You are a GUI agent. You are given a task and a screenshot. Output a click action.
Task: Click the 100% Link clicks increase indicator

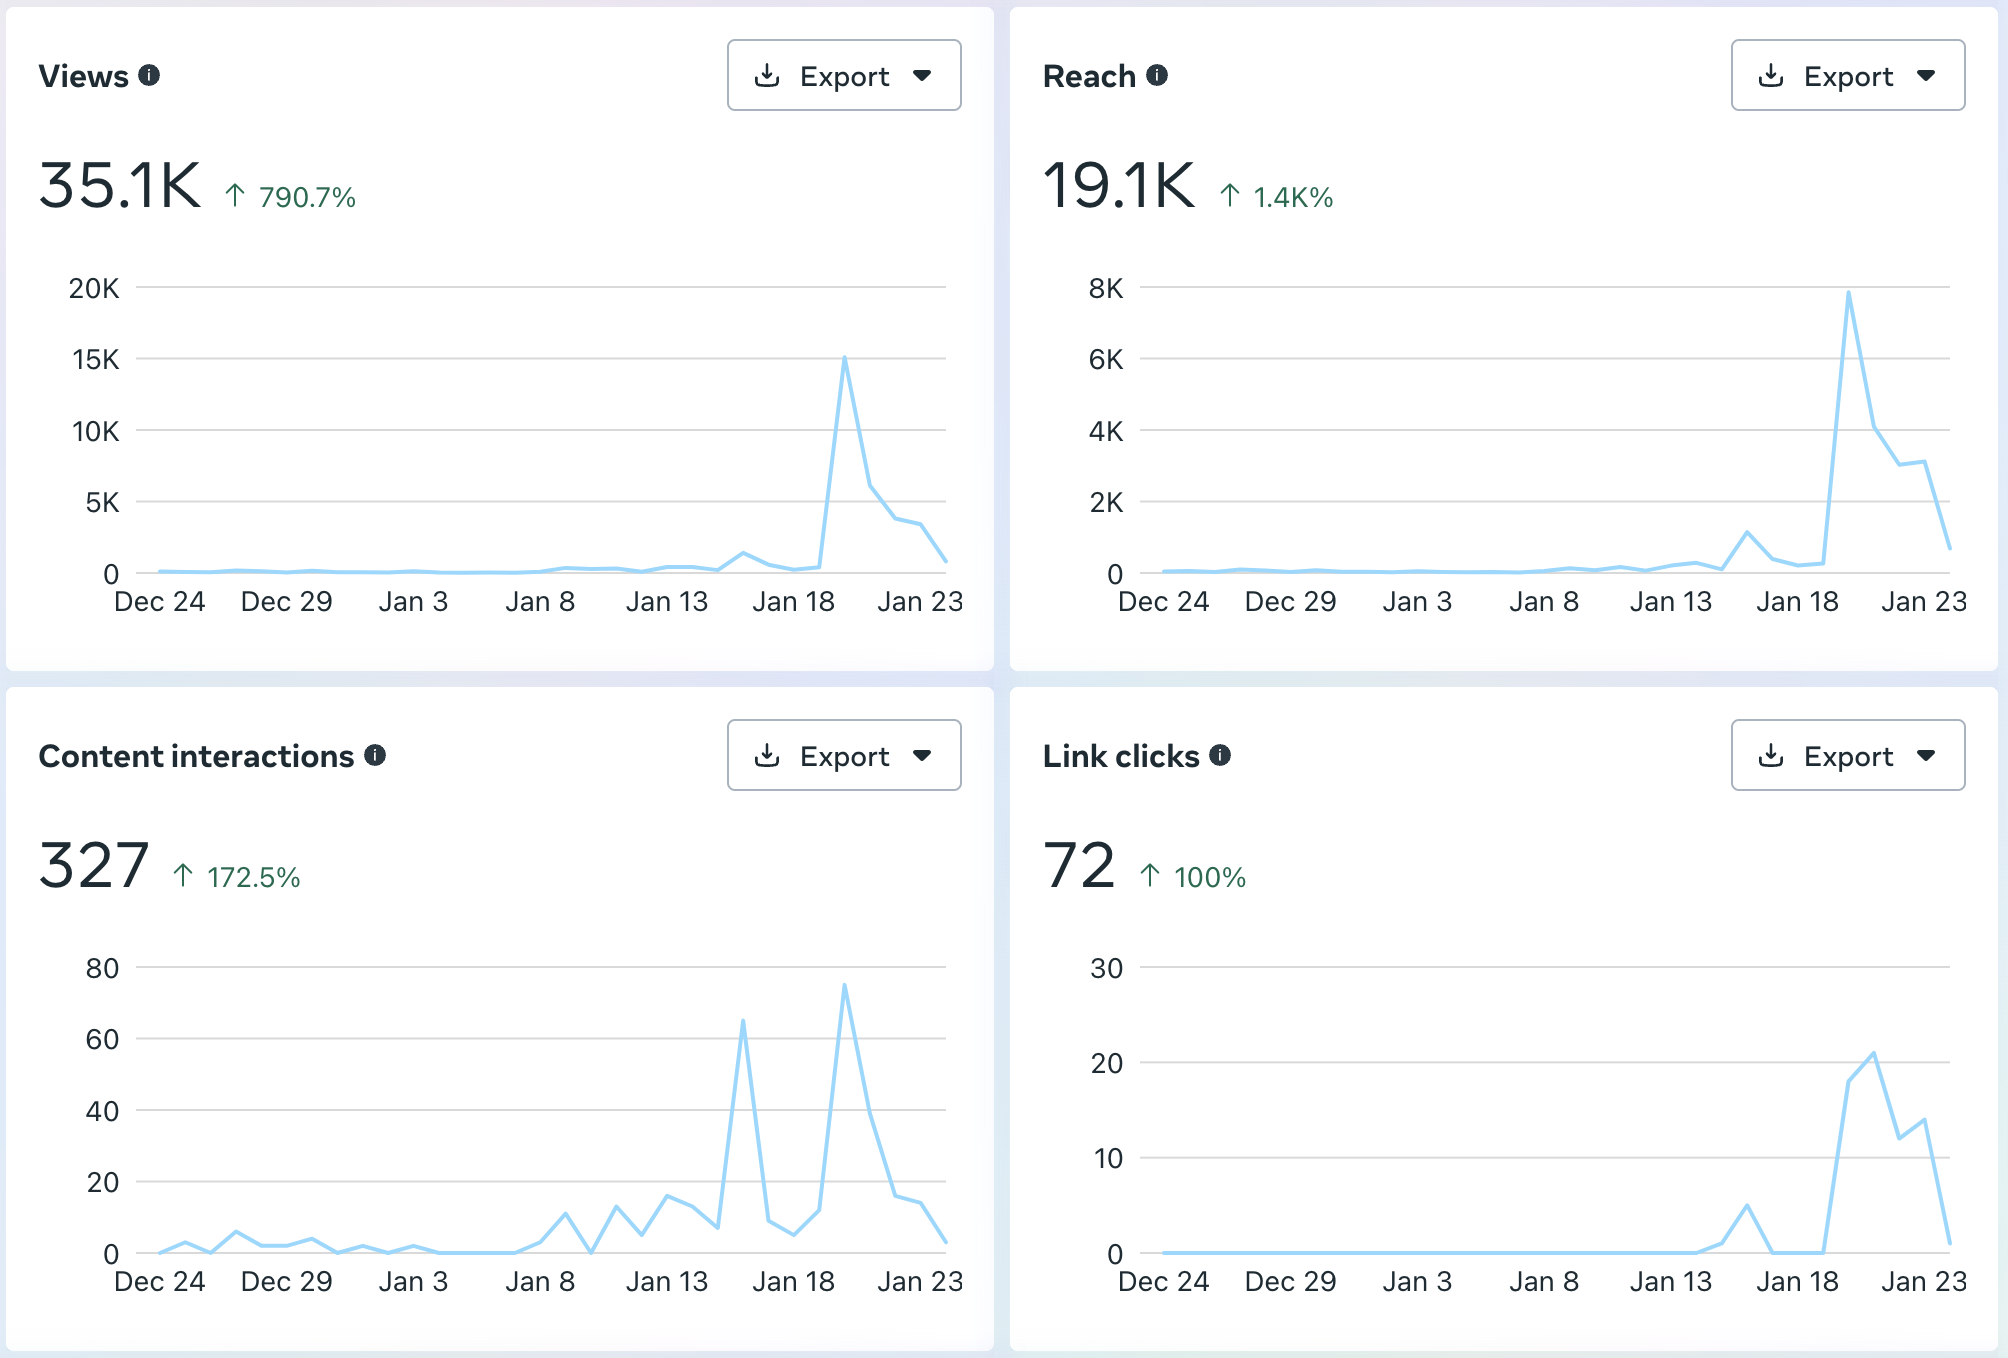tap(1193, 877)
